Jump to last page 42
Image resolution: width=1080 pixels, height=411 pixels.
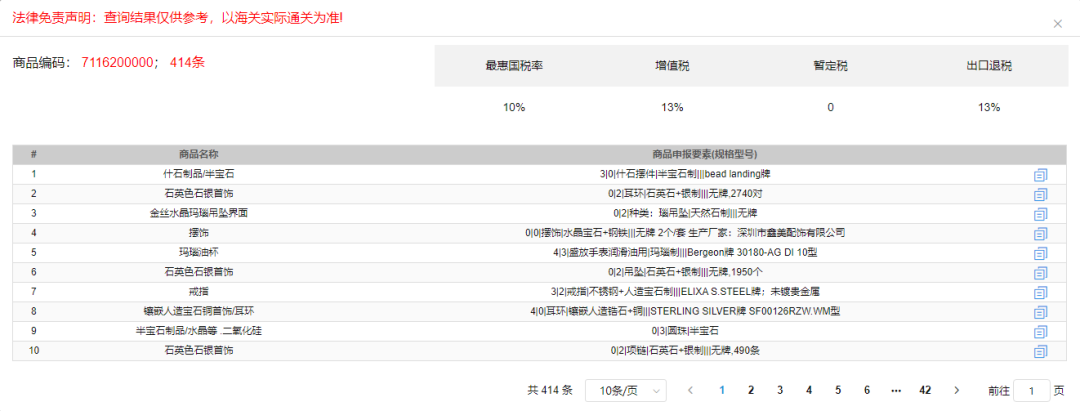pyautogui.click(x=925, y=390)
